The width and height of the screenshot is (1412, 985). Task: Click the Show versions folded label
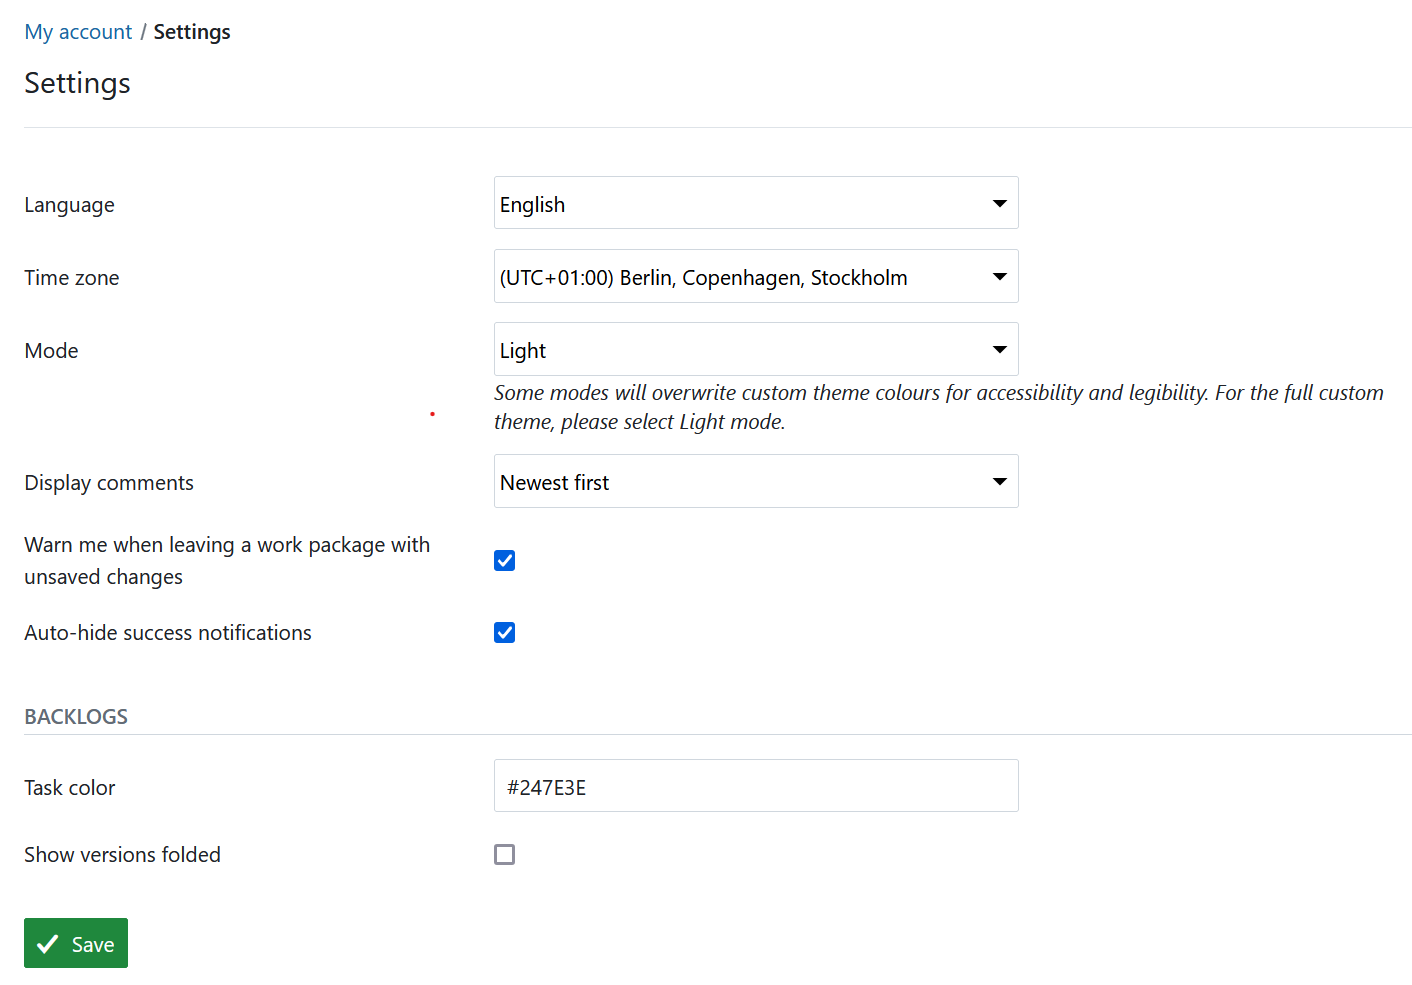point(122,855)
